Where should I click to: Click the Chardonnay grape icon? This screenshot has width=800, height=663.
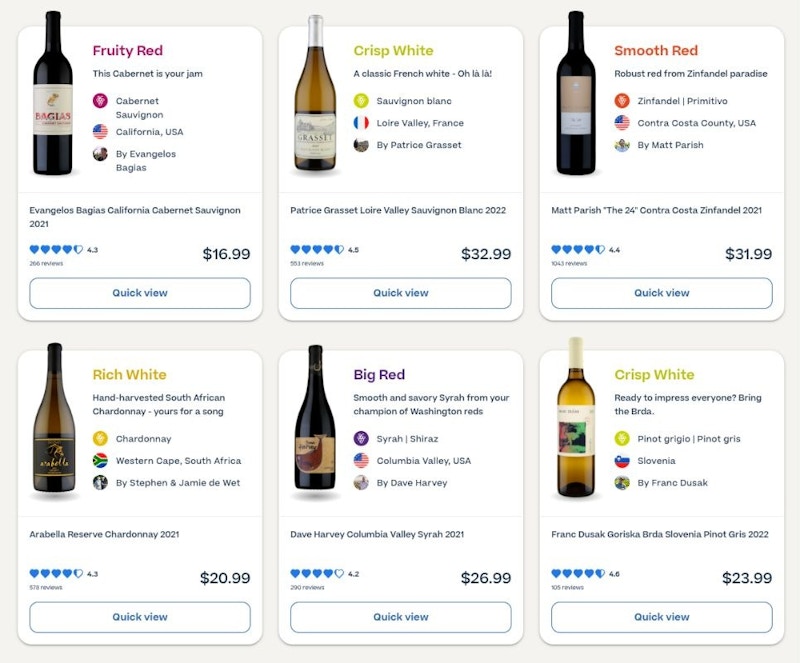pyautogui.click(x=100, y=439)
